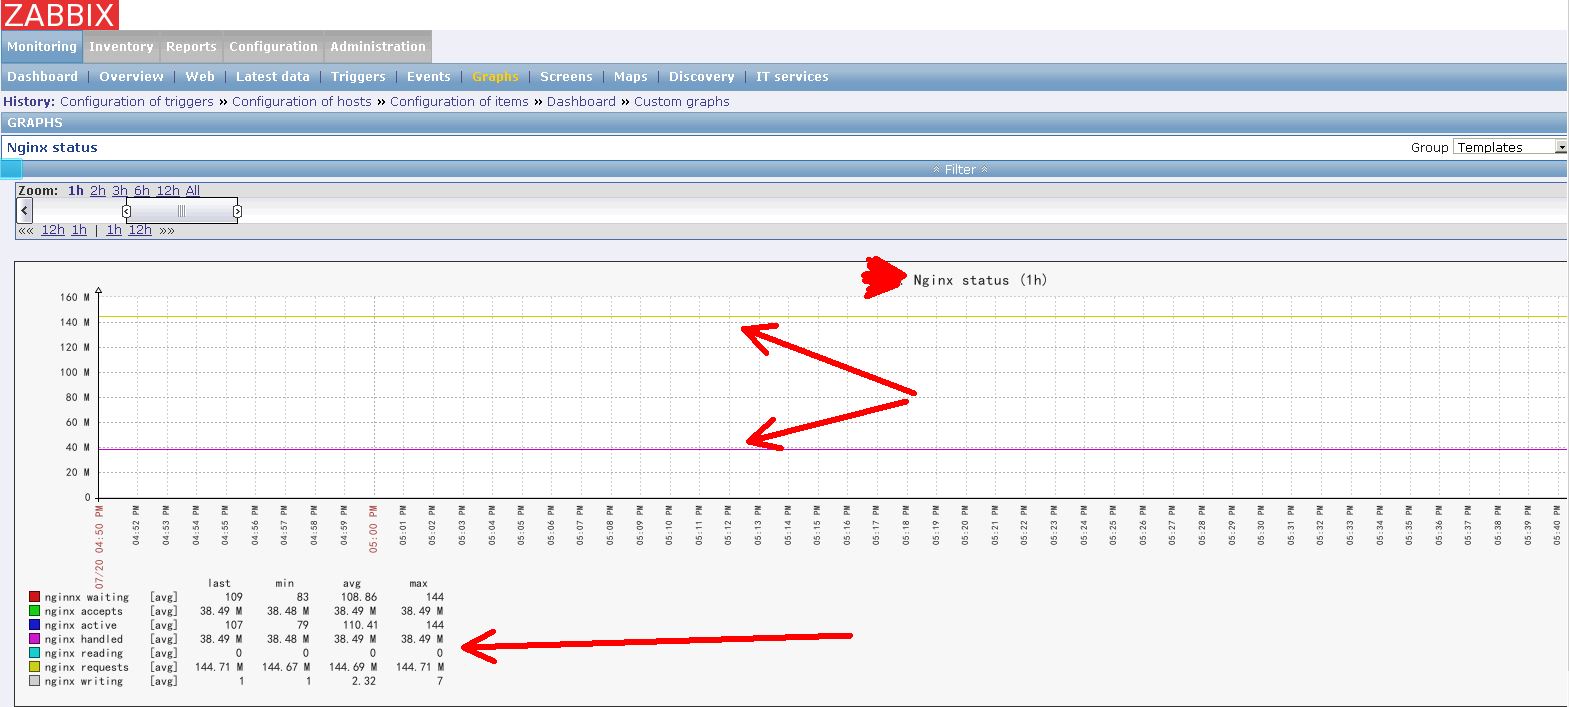
Task: Open the Triggers submenu item
Action: click(358, 76)
